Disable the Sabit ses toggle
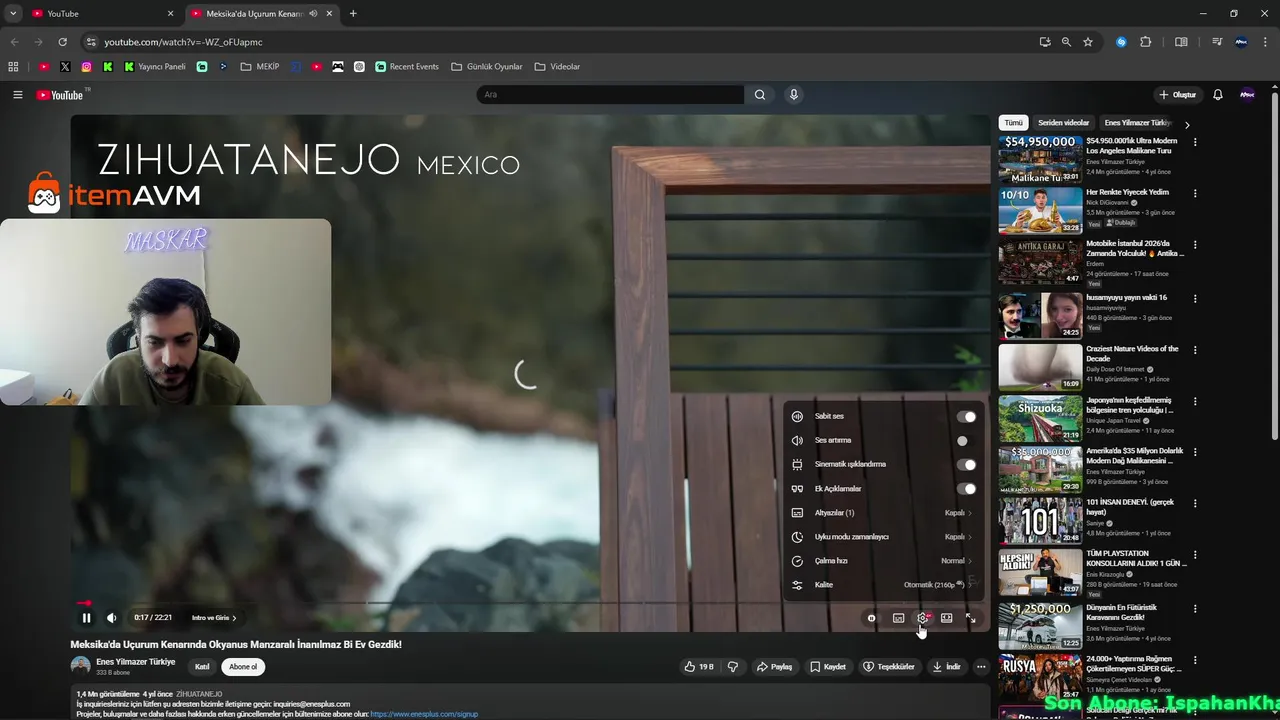Viewport: 1280px width, 720px height. [966, 417]
